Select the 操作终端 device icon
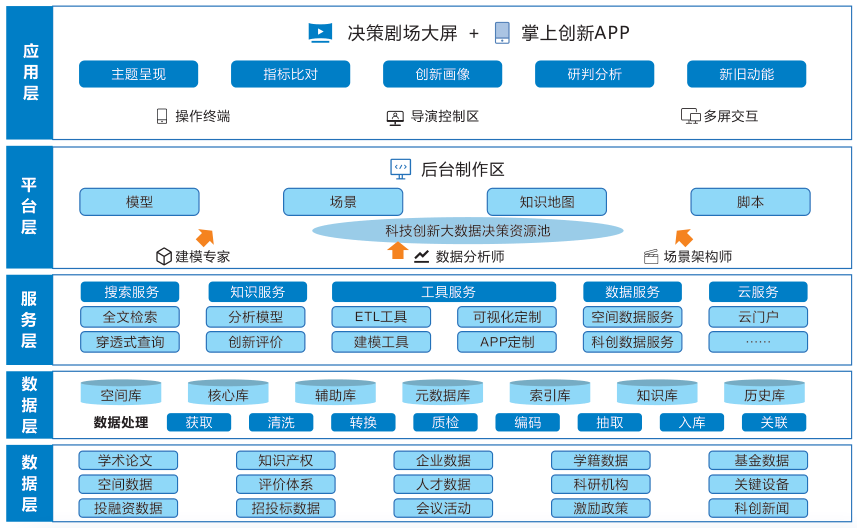The image size is (857, 528). (x=162, y=116)
